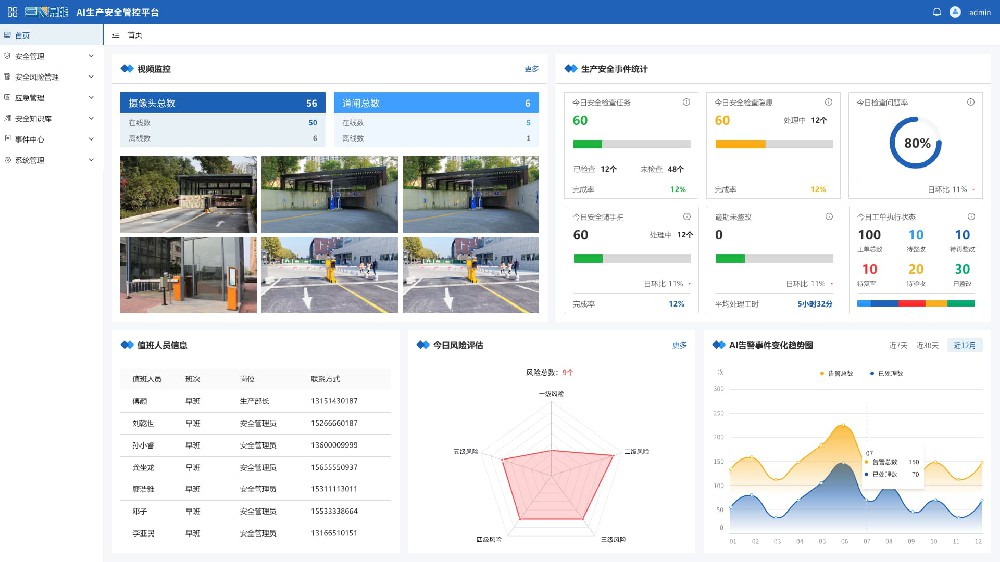
Task: Toggle the blue legend series in trend chart
Action: [x=886, y=373]
